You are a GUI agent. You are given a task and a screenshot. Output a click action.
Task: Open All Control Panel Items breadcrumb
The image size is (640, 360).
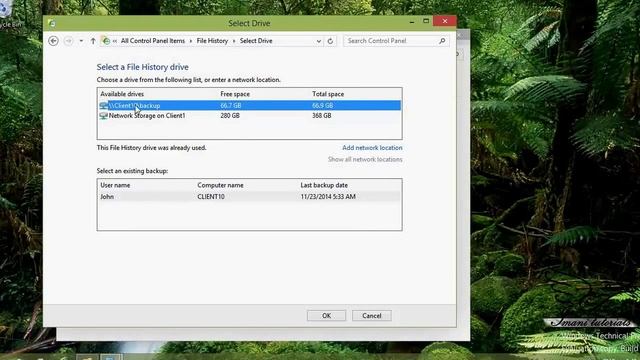pos(153,41)
